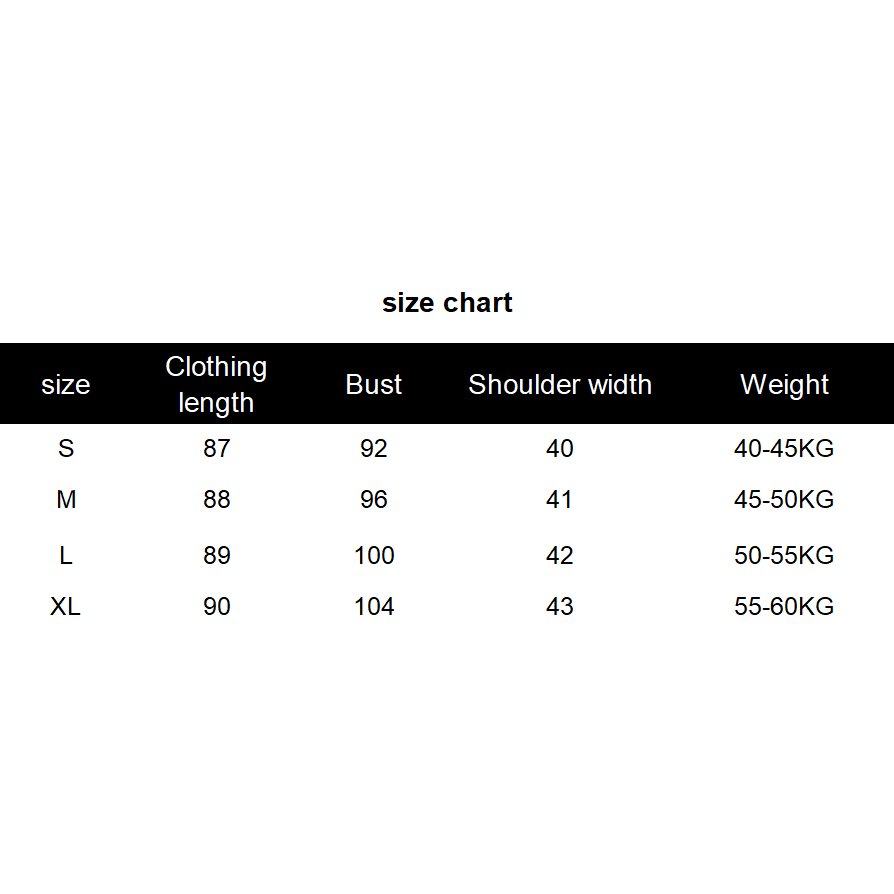
Task: Click the 'Shoulder width' column header
Action: pyautogui.click(x=560, y=385)
